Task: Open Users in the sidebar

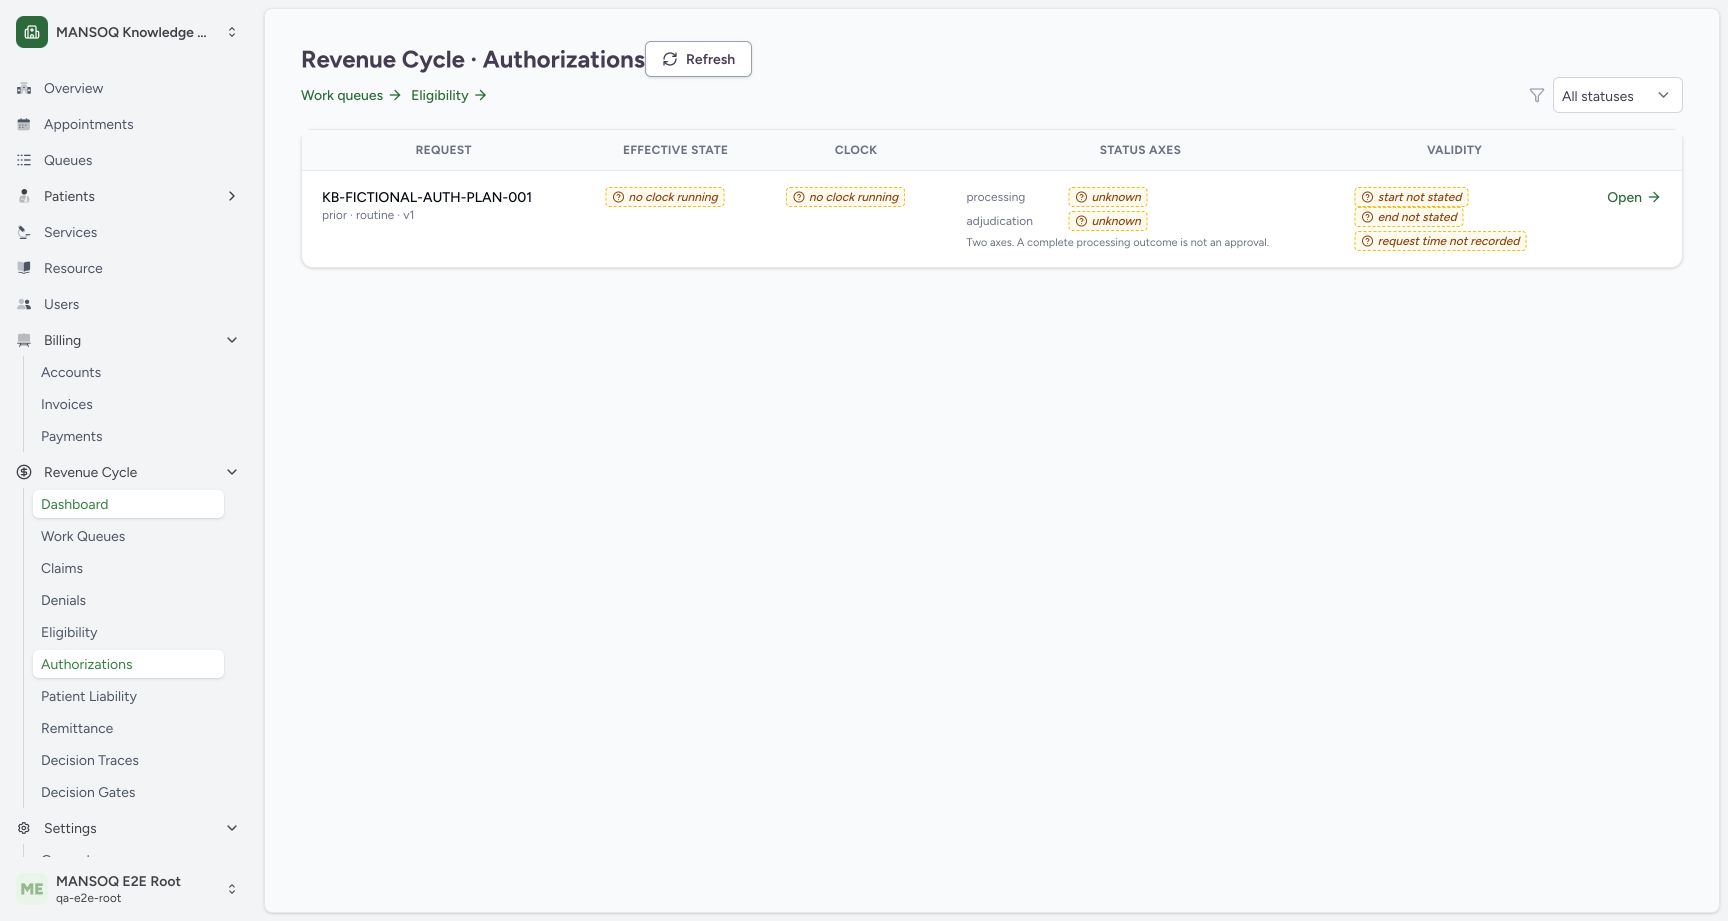Action: 61,304
